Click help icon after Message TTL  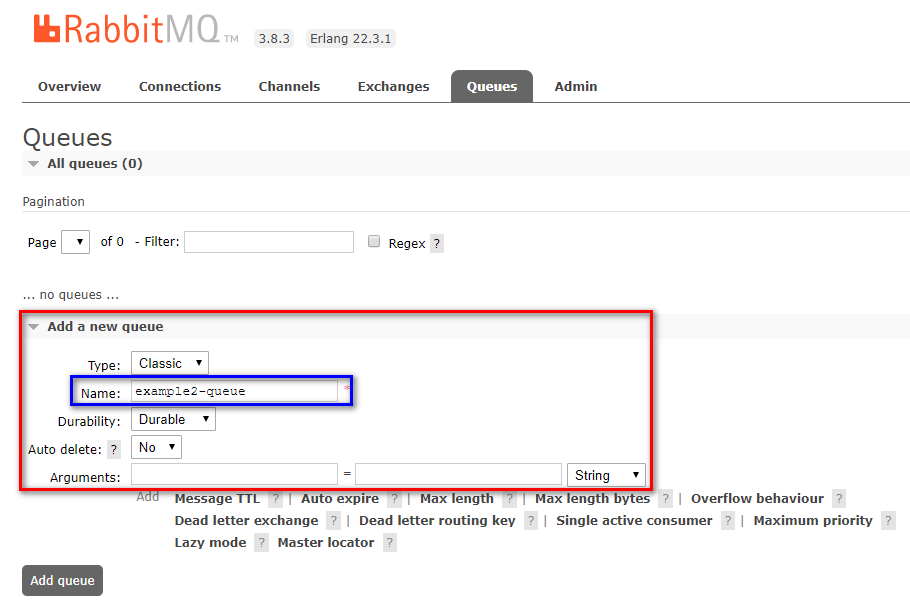pyautogui.click(x=275, y=499)
